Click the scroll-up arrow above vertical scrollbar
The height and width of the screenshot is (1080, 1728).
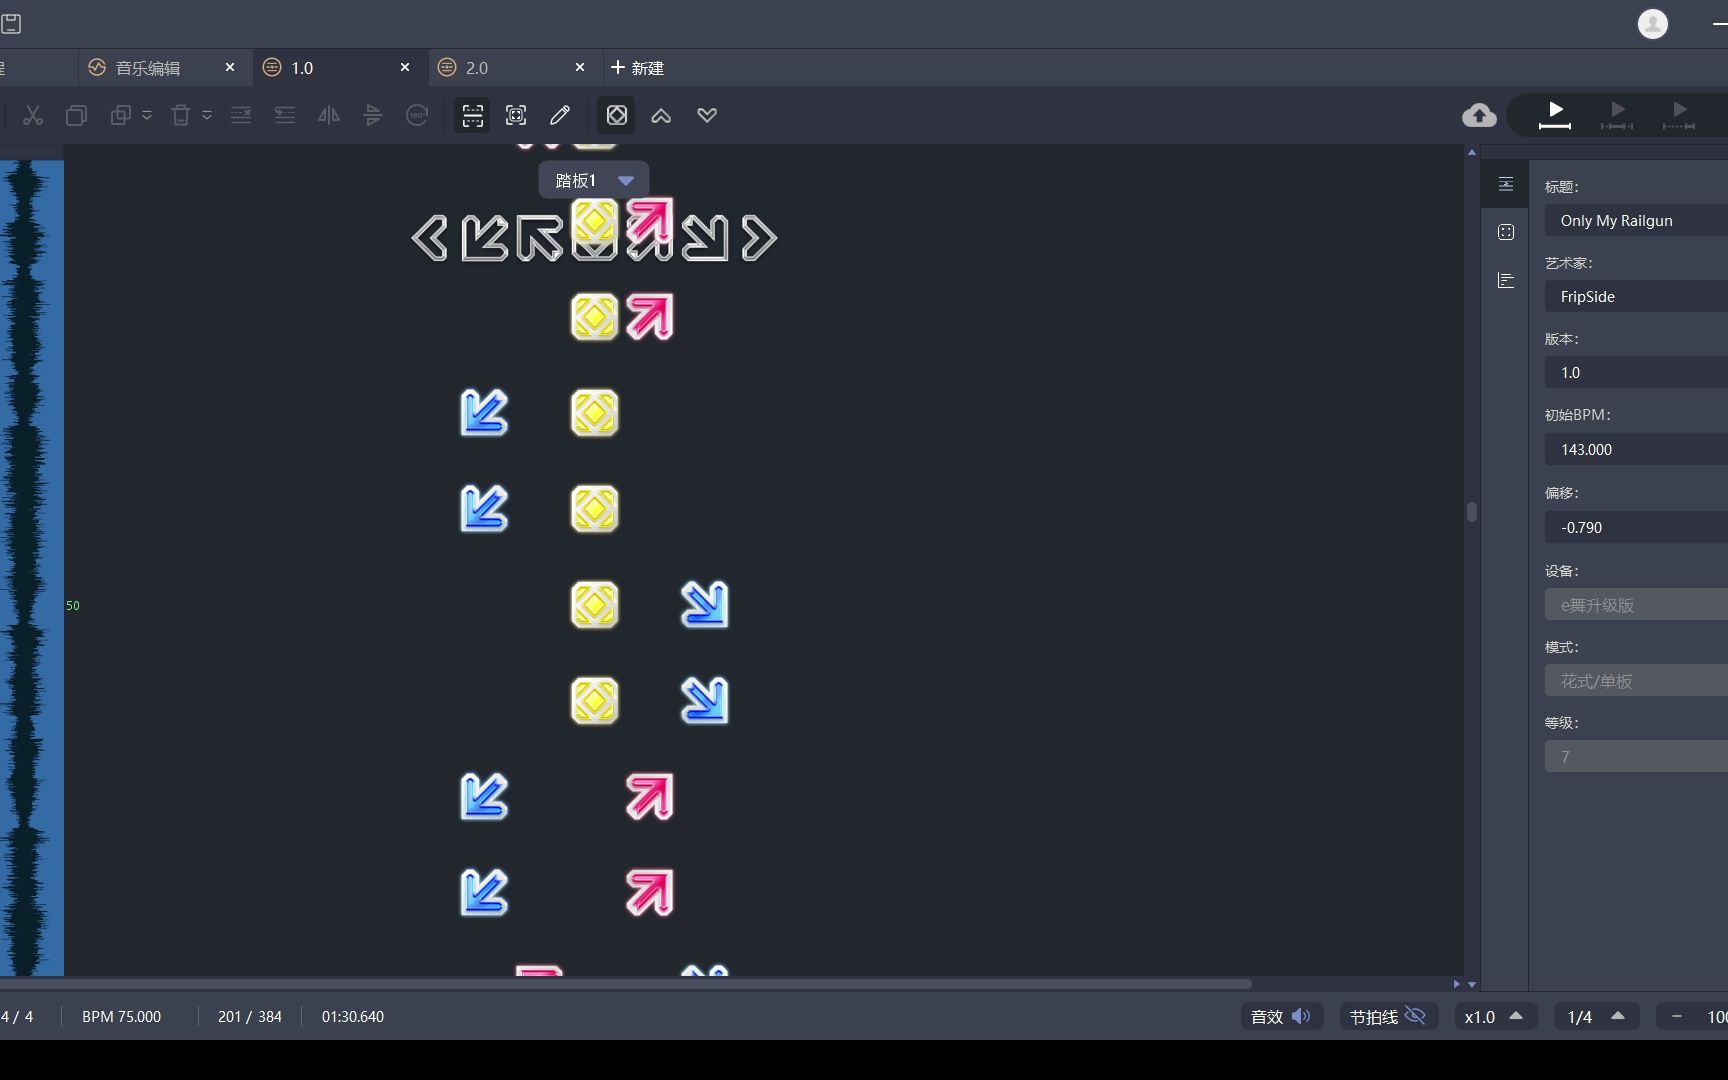coord(1472,152)
